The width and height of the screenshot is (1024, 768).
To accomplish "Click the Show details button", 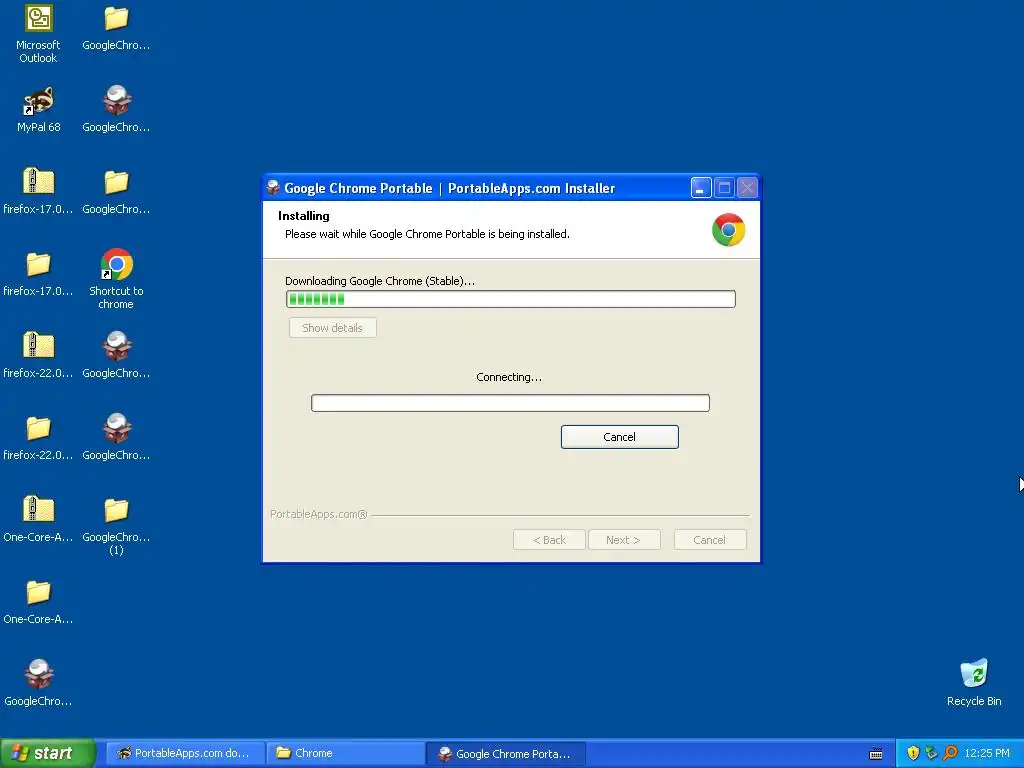I will (332, 328).
